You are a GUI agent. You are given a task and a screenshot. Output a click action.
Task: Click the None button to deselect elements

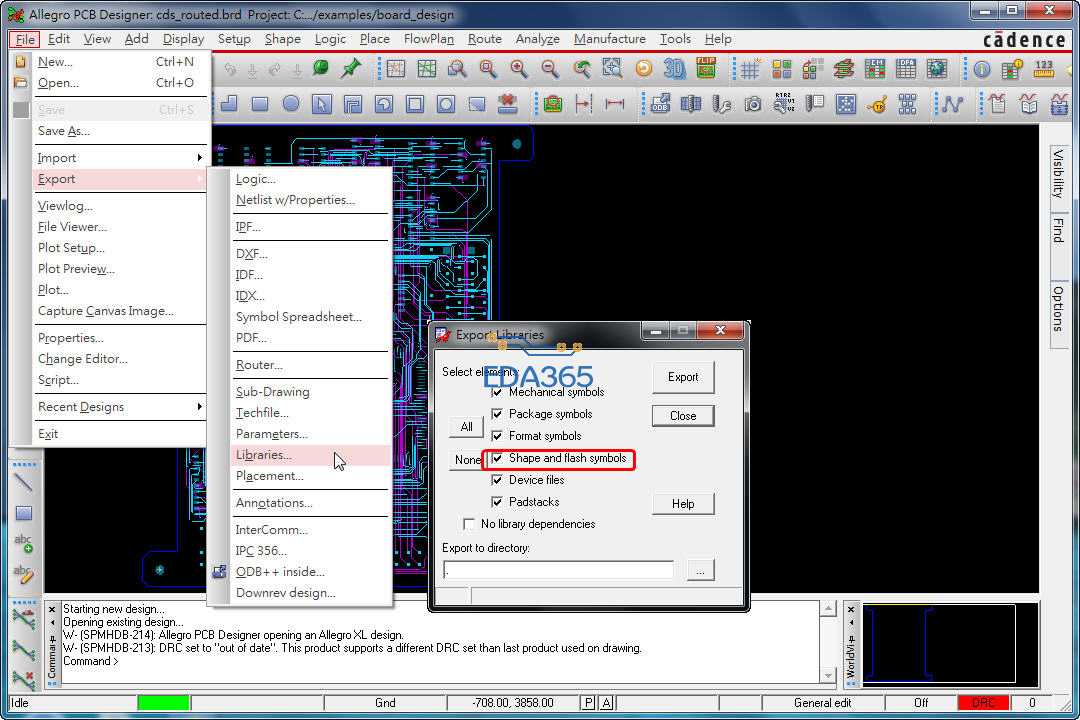point(468,460)
